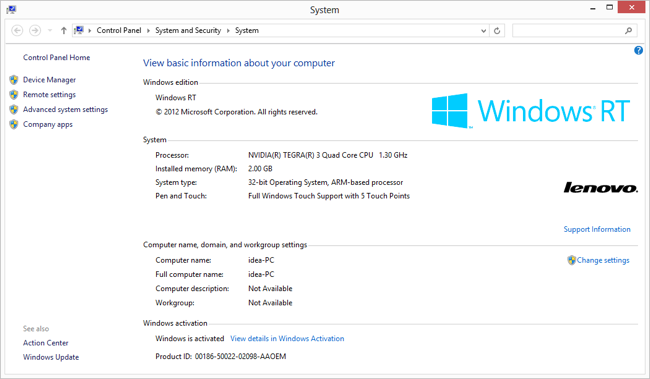Viewport: 650px width, 379px height.
Task: Open Remote settings
Action: [49, 95]
